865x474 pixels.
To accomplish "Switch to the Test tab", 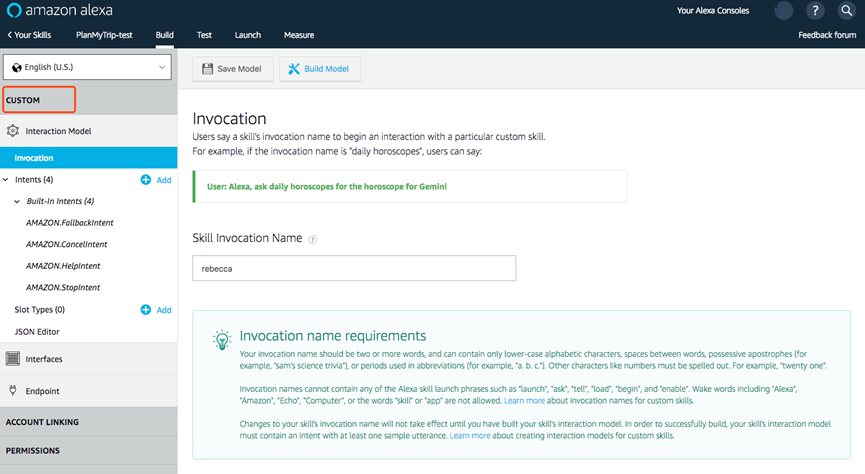I will point(204,35).
